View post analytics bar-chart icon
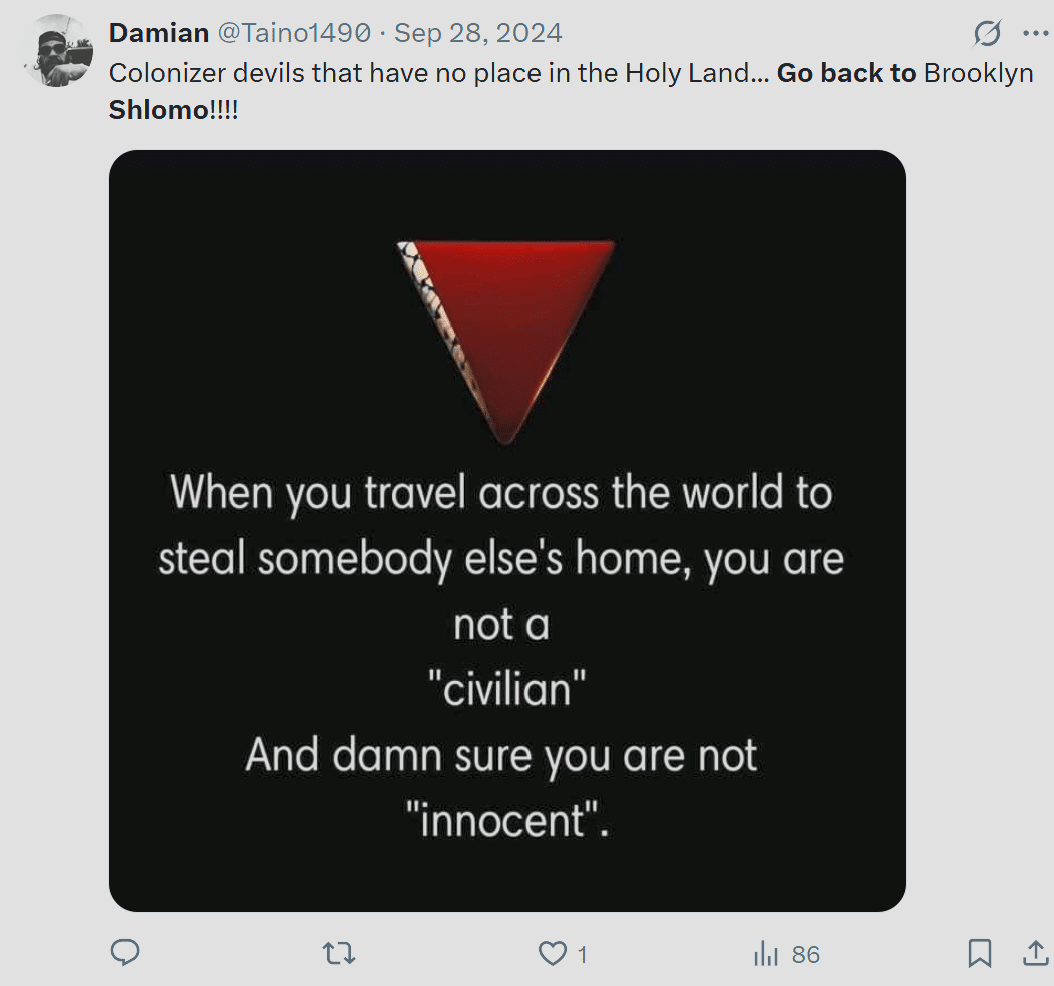Image resolution: width=1054 pixels, height=986 pixels. [766, 954]
